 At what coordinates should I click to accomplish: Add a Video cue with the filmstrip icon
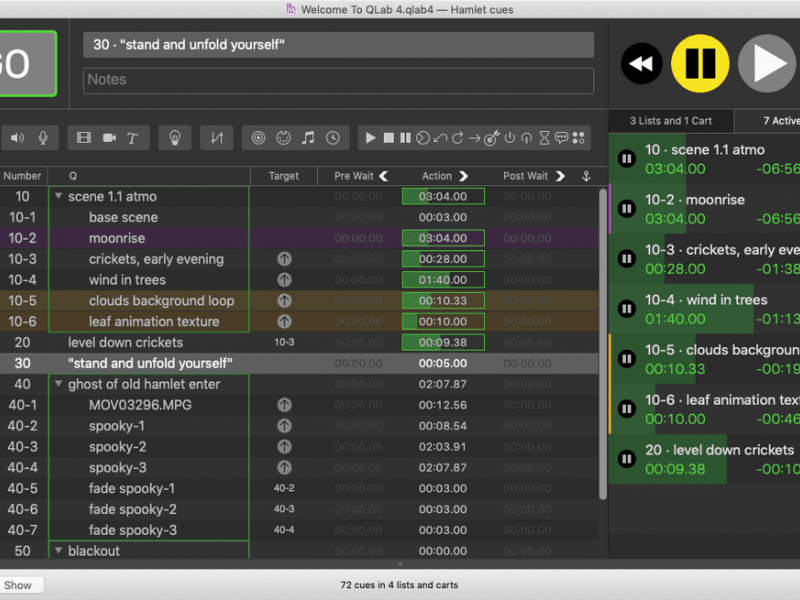click(84, 138)
